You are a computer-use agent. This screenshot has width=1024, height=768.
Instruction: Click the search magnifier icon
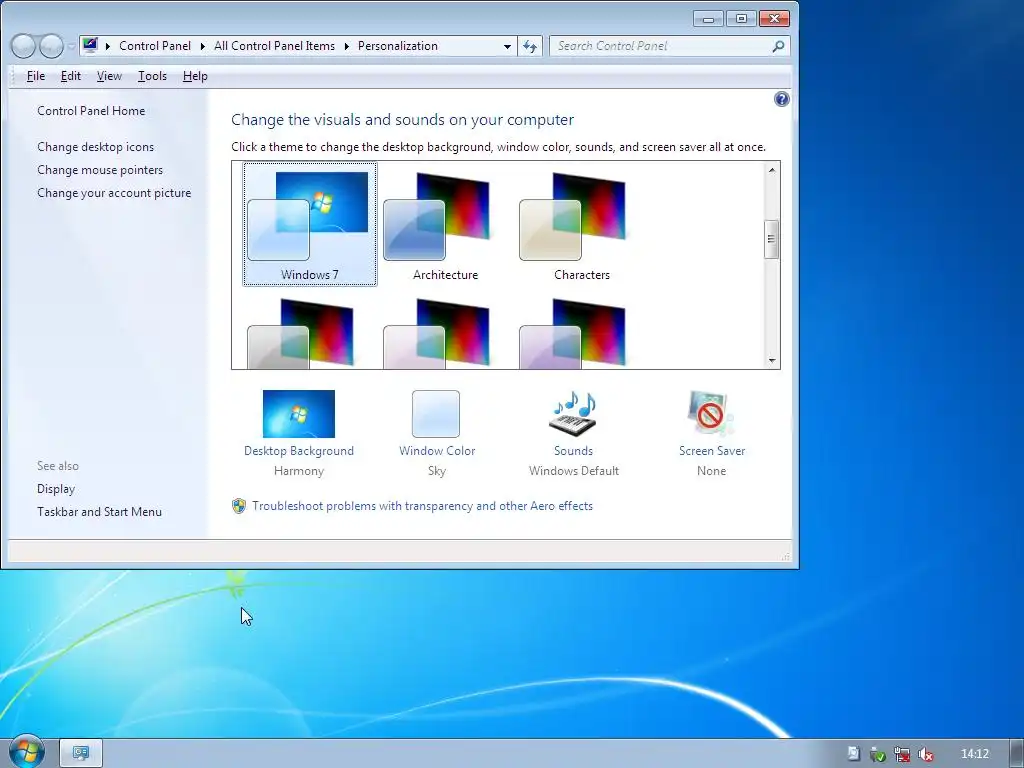coord(778,46)
